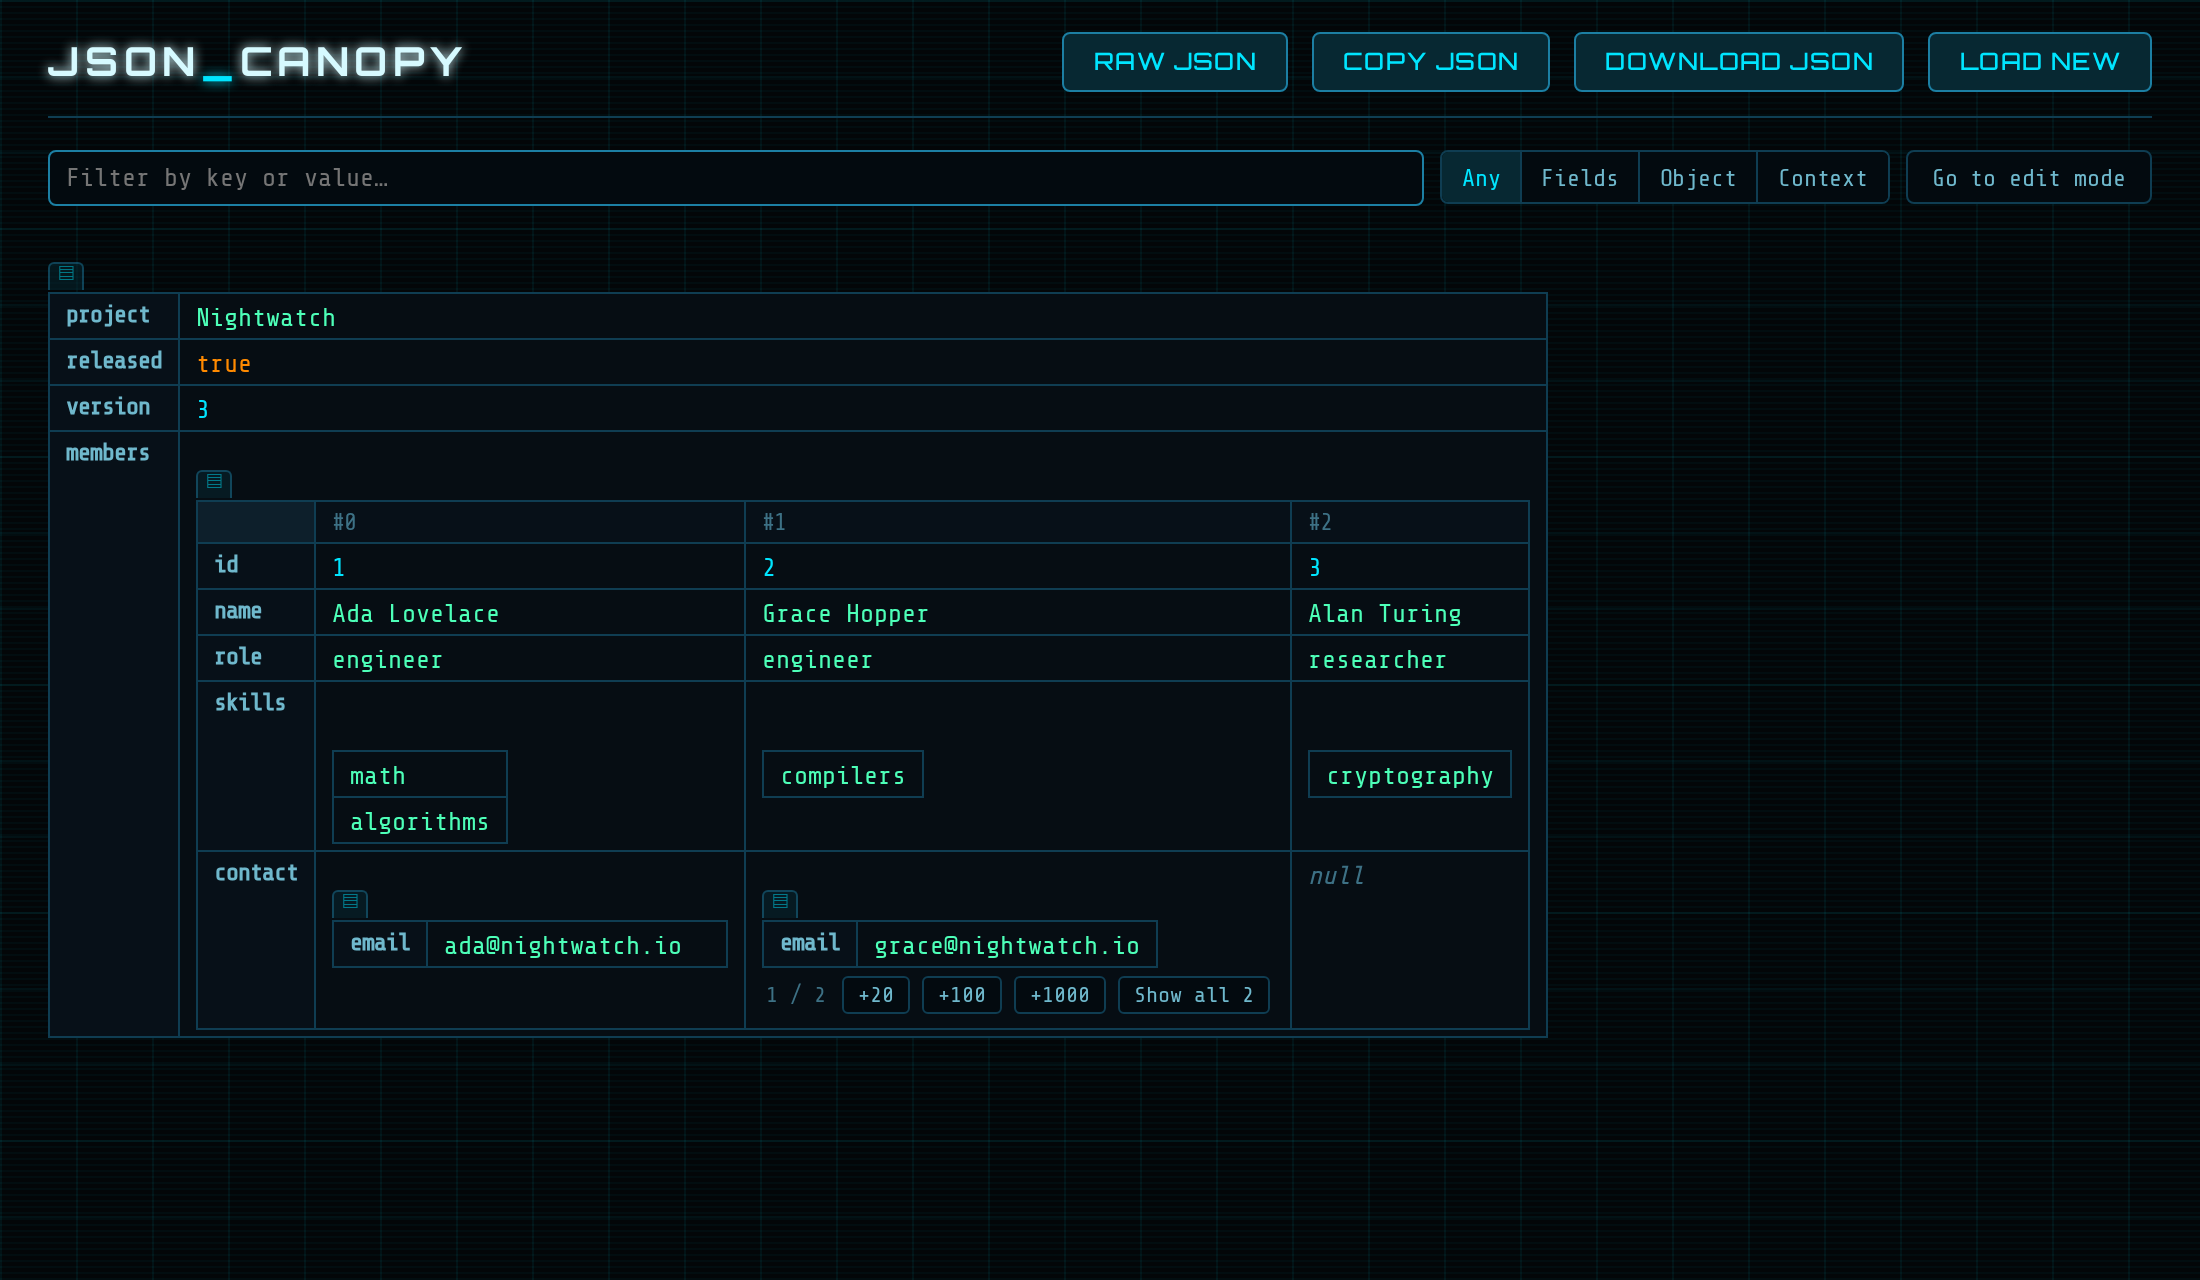This screenshot has height=1280, width=2200.
Task: Click the skills row key
Action: click(x=256, y=766)
